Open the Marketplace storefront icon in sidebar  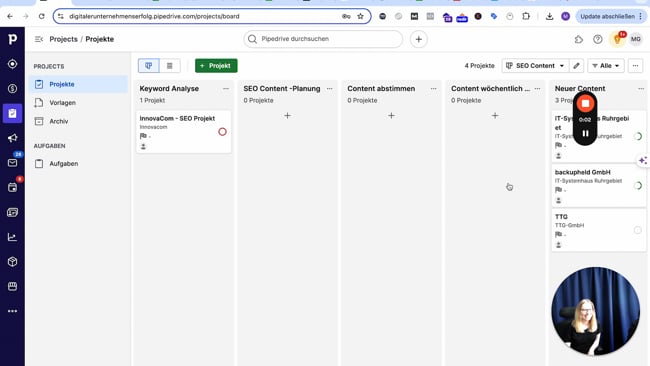tap(12, 286)
